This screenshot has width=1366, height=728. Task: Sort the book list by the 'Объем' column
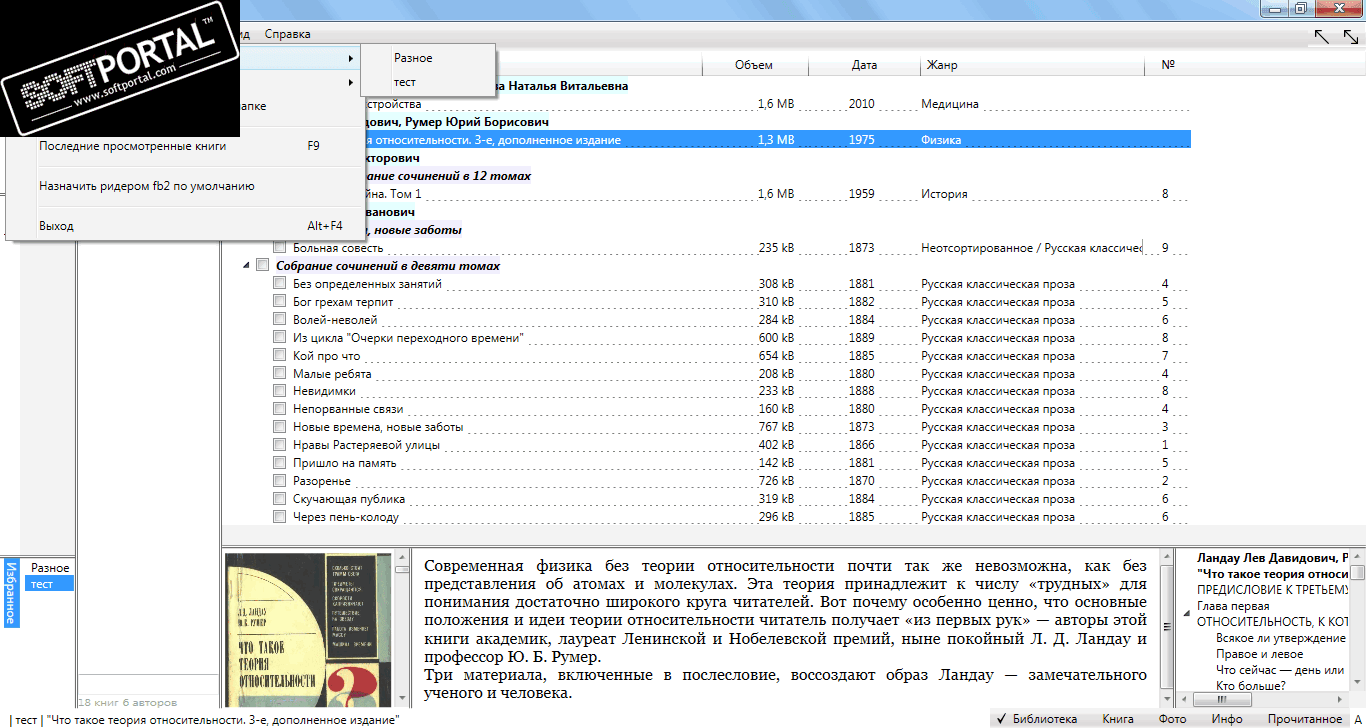754,65
